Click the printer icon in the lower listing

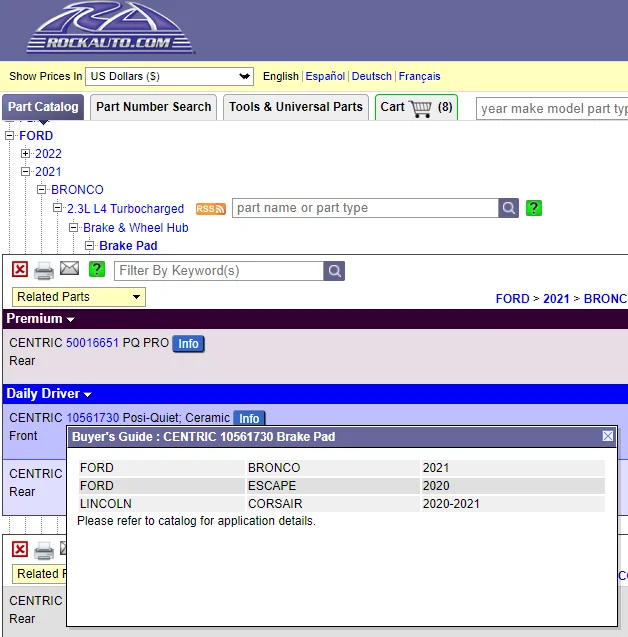[44, 551]
